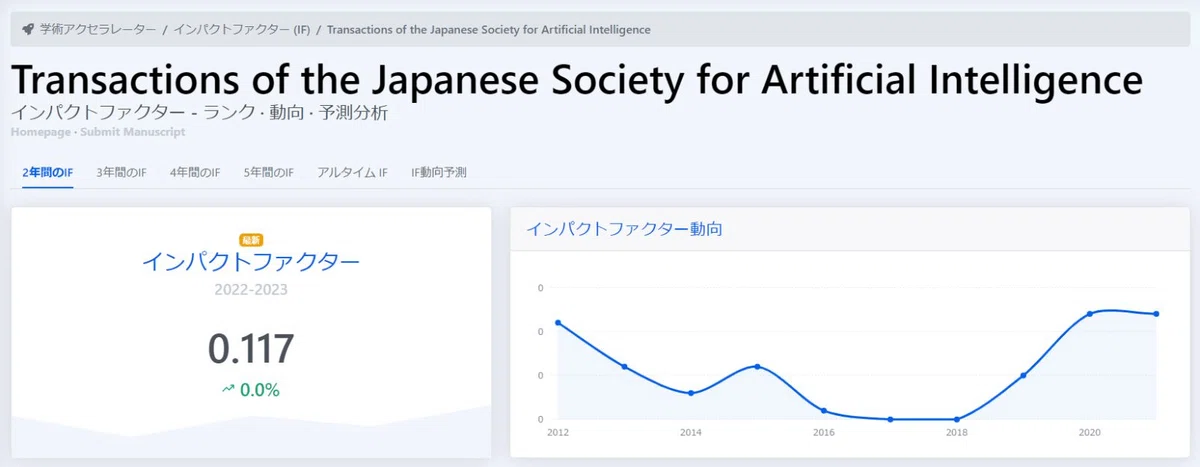Click the main journal title heading
This screenshot has height=467, width=1200.
click(577, 79)
